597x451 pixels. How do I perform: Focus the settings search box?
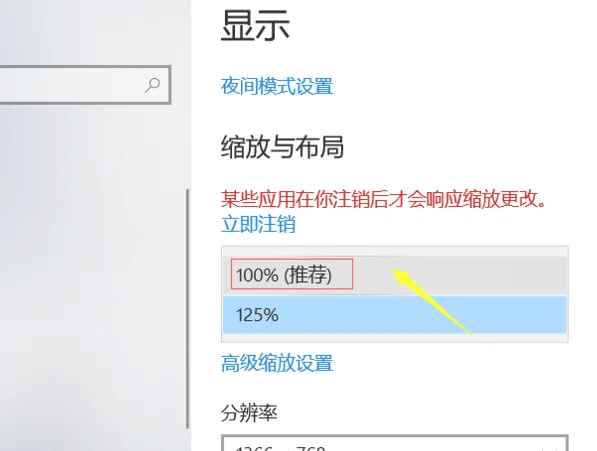tap(85, 84)
